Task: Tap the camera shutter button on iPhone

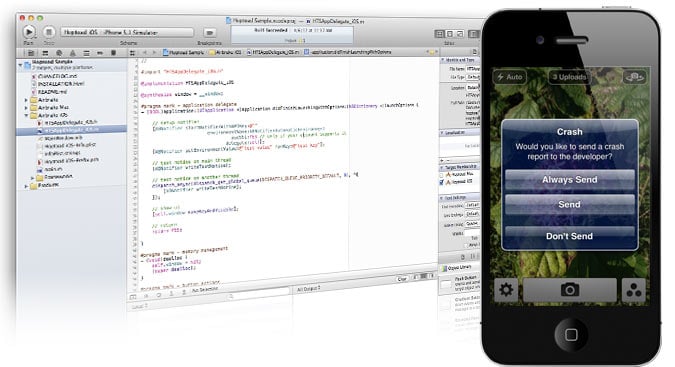Action: click(569, 290)
